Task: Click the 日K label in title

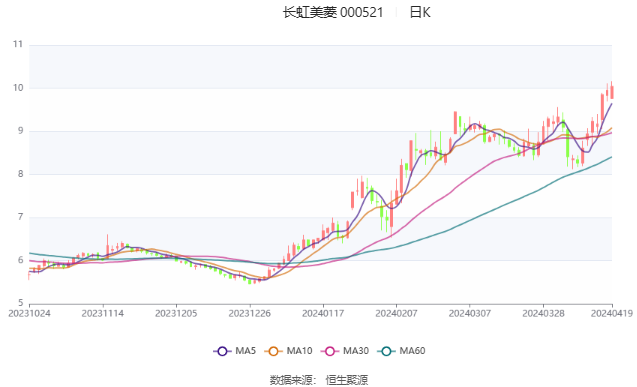Action: (x=420, y=13)
